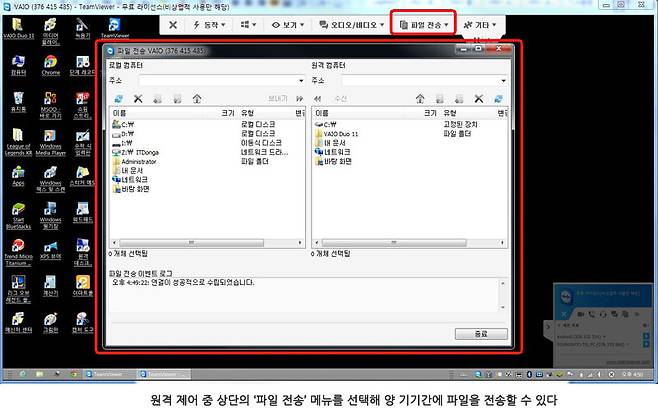This screenshot has height=417, width=658.
Task: Select network drive Z:₩ ITDonga
Action: tap(136, 152)
